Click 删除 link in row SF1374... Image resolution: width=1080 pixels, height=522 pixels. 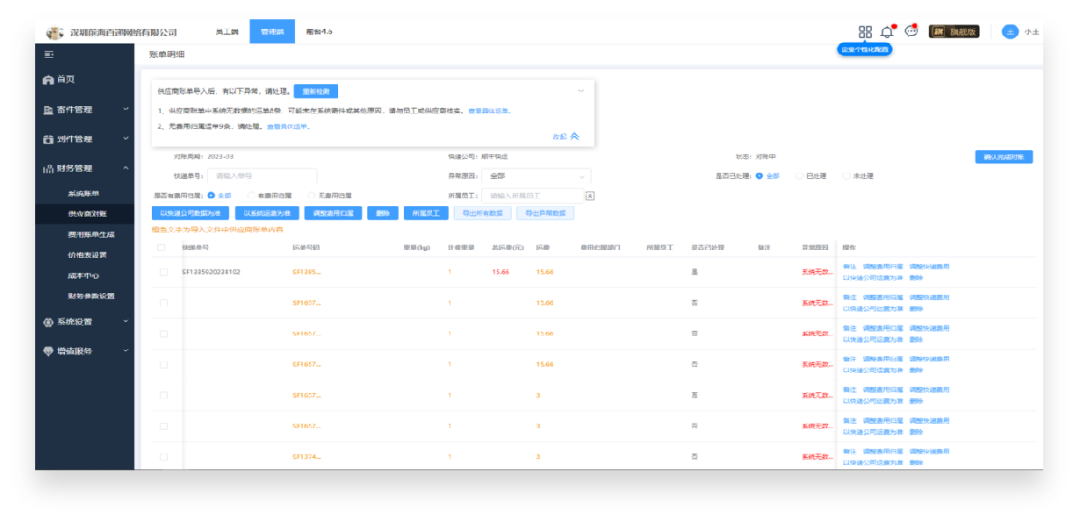coord(915,462)
